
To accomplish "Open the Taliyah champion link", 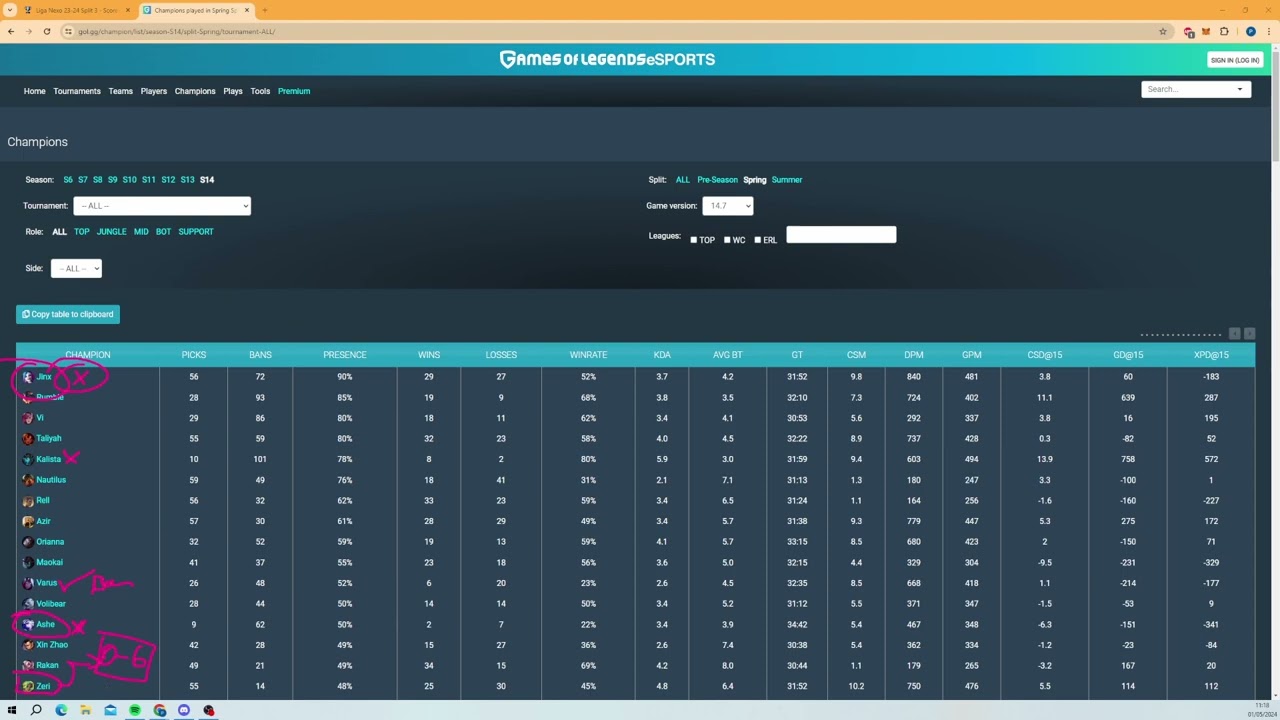I will point(49,439).
